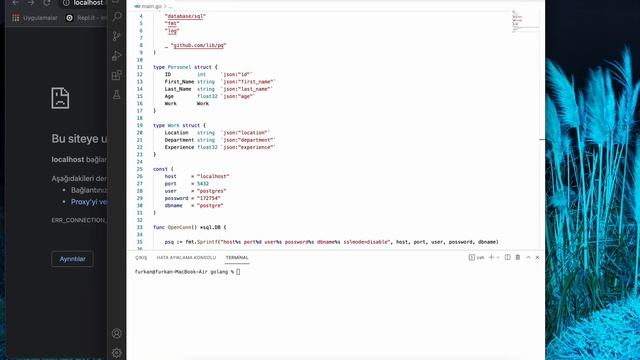The height and width of the screenshot is (360, 640).
Task: Click the minimap at the editor's right edge
Action: 525,21
